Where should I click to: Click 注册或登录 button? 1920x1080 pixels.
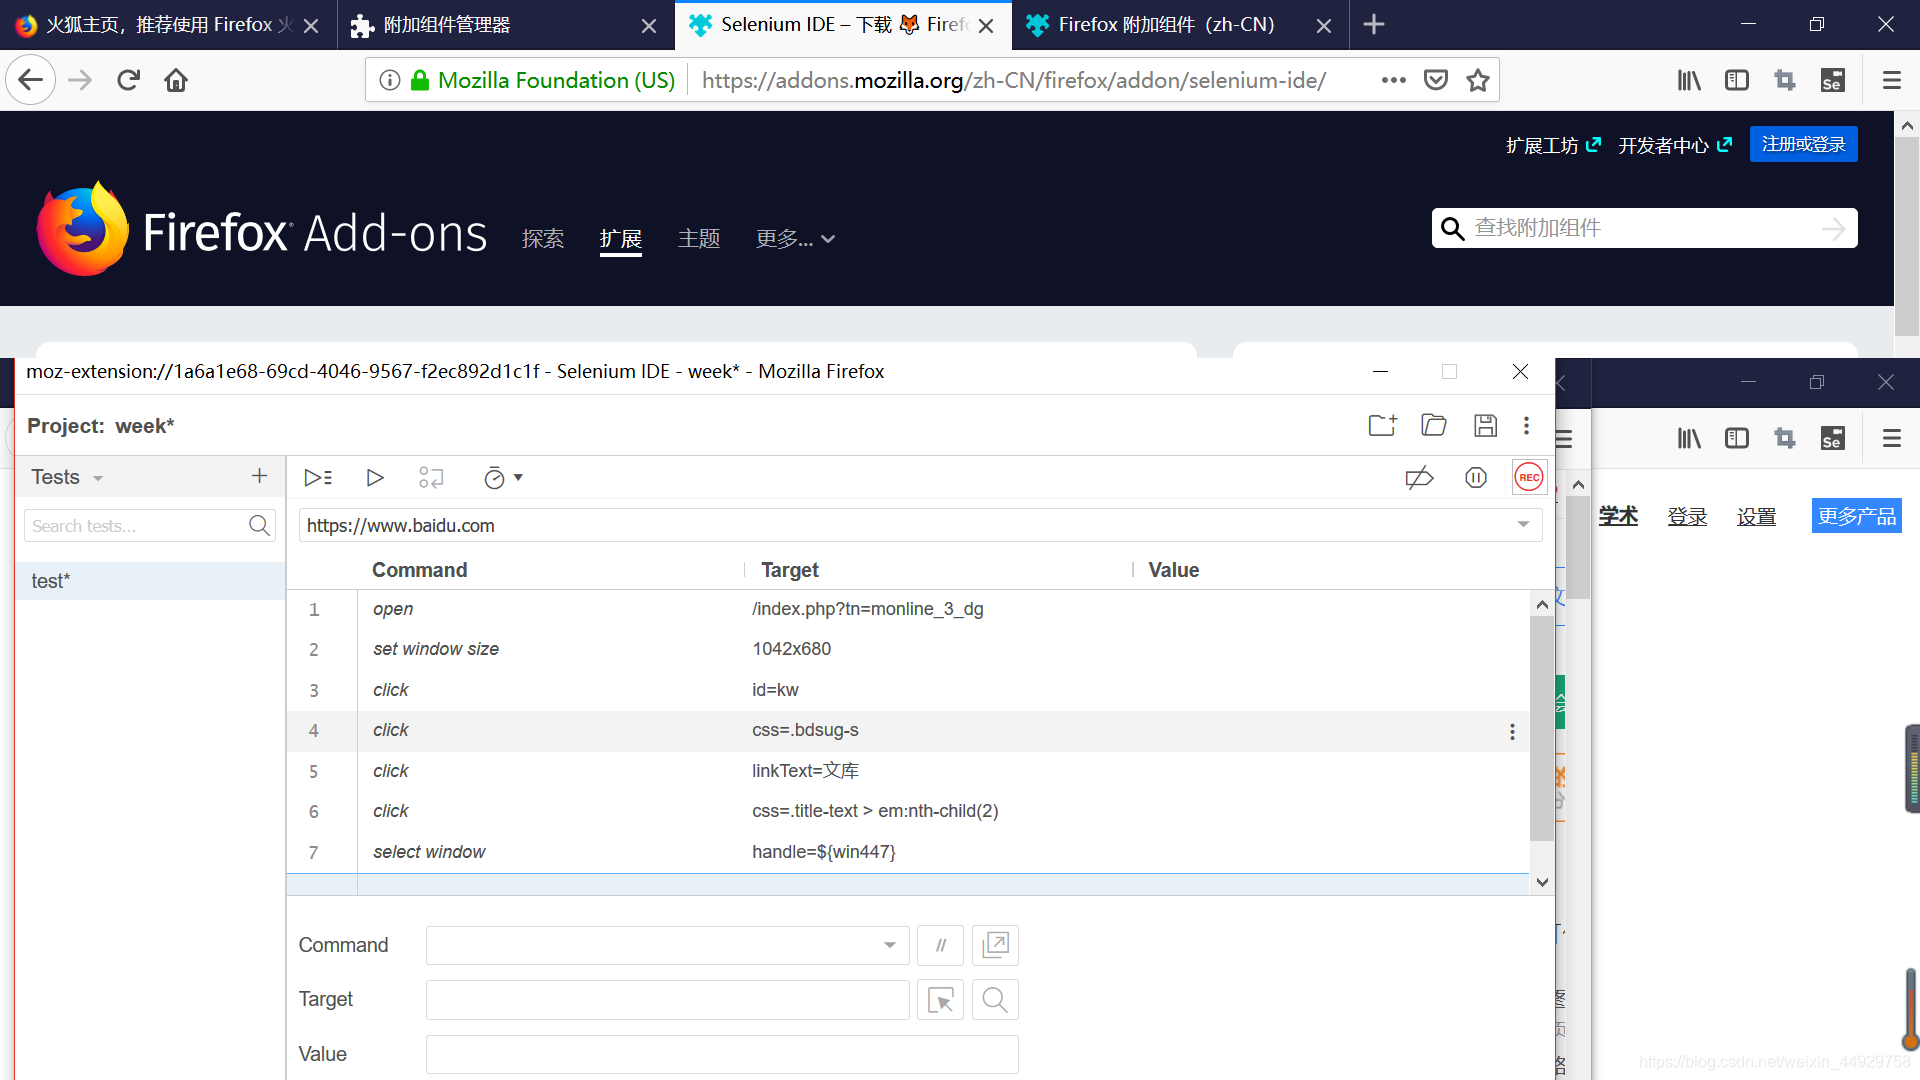click(1803, 145)
